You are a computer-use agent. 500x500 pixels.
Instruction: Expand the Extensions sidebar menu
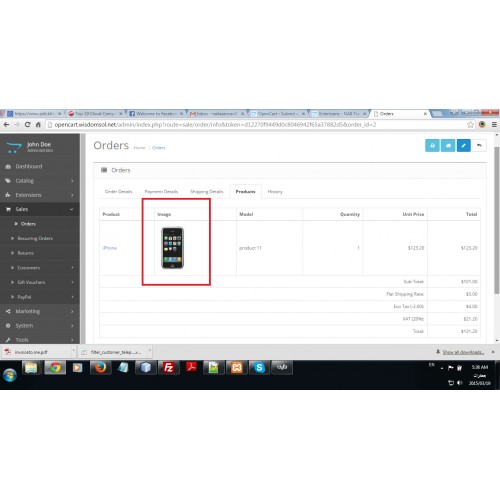tap(40, 195)
